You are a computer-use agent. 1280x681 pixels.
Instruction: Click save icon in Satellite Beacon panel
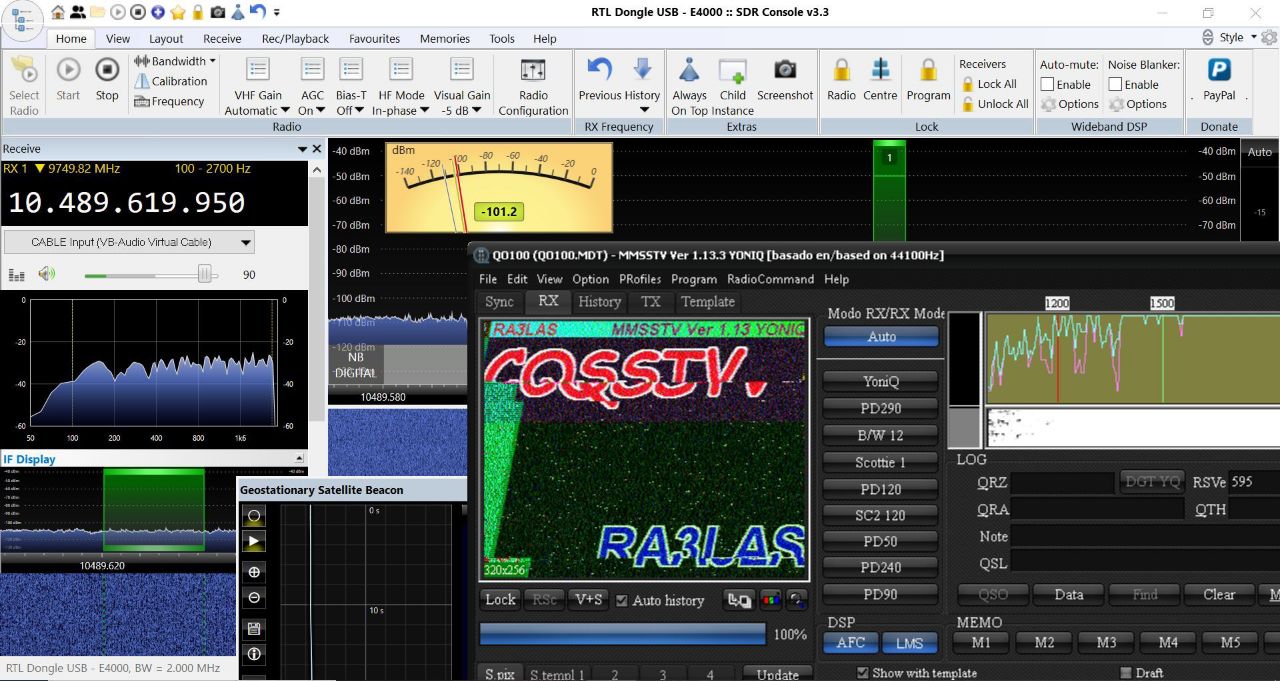pyautogui.click(x=254, y=628)
